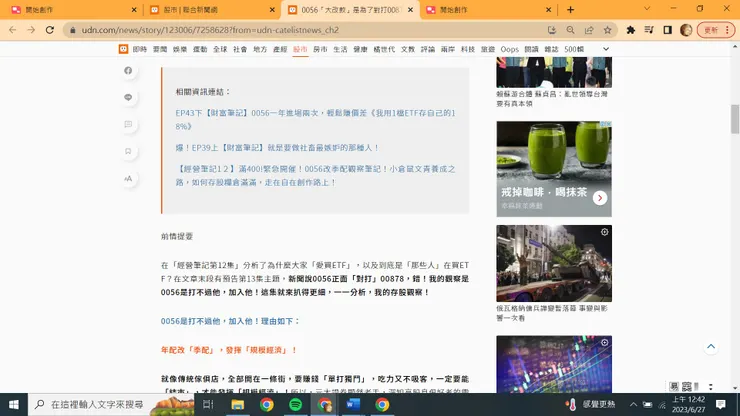
Task: Save the article with the bookmark icon
Action: [128, 151]
